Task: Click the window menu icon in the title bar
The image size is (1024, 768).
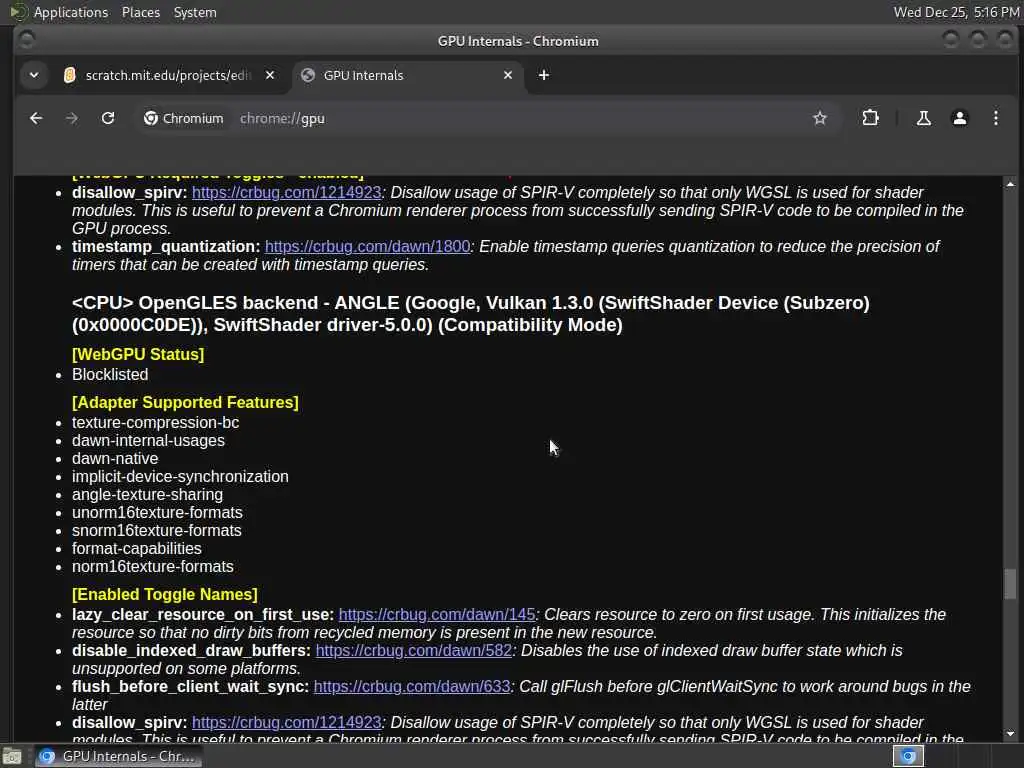Action: click(27, 40)
